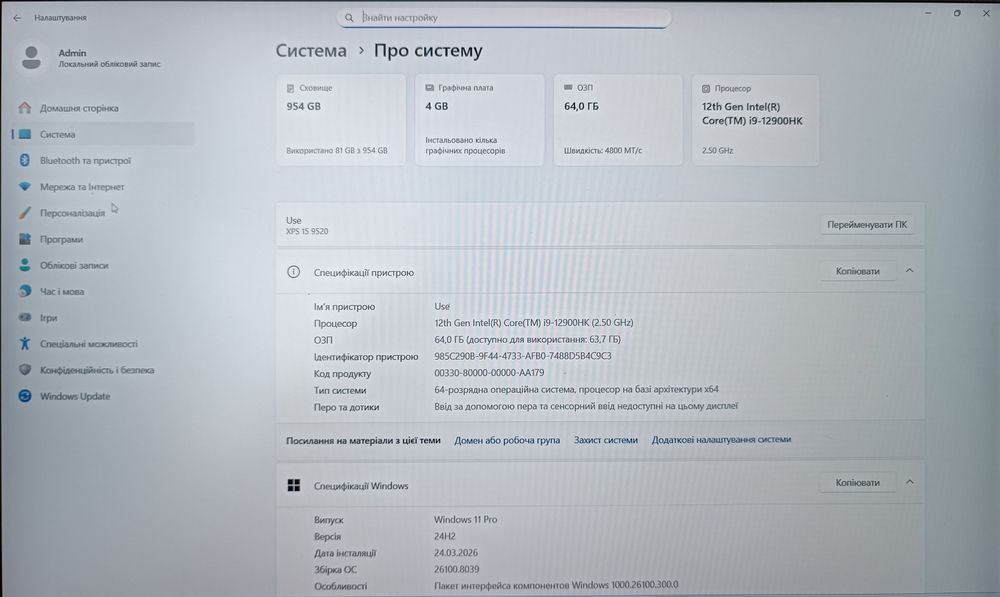Click the Облікові записи person icon
The height and width of the screenshot is (597, 1000).
click(25, 265)
